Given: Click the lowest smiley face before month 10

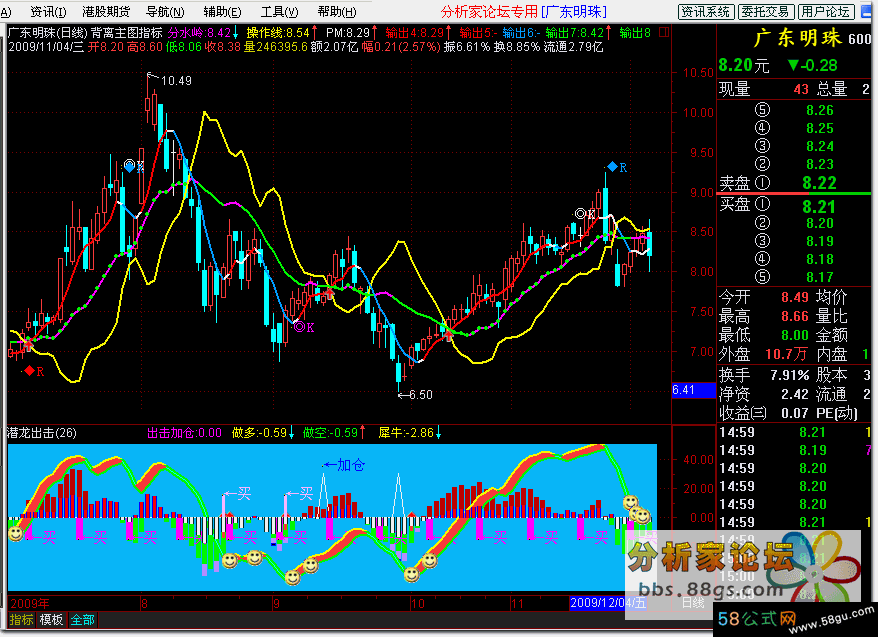Looking at the screenshot, I should pos(412,574).
